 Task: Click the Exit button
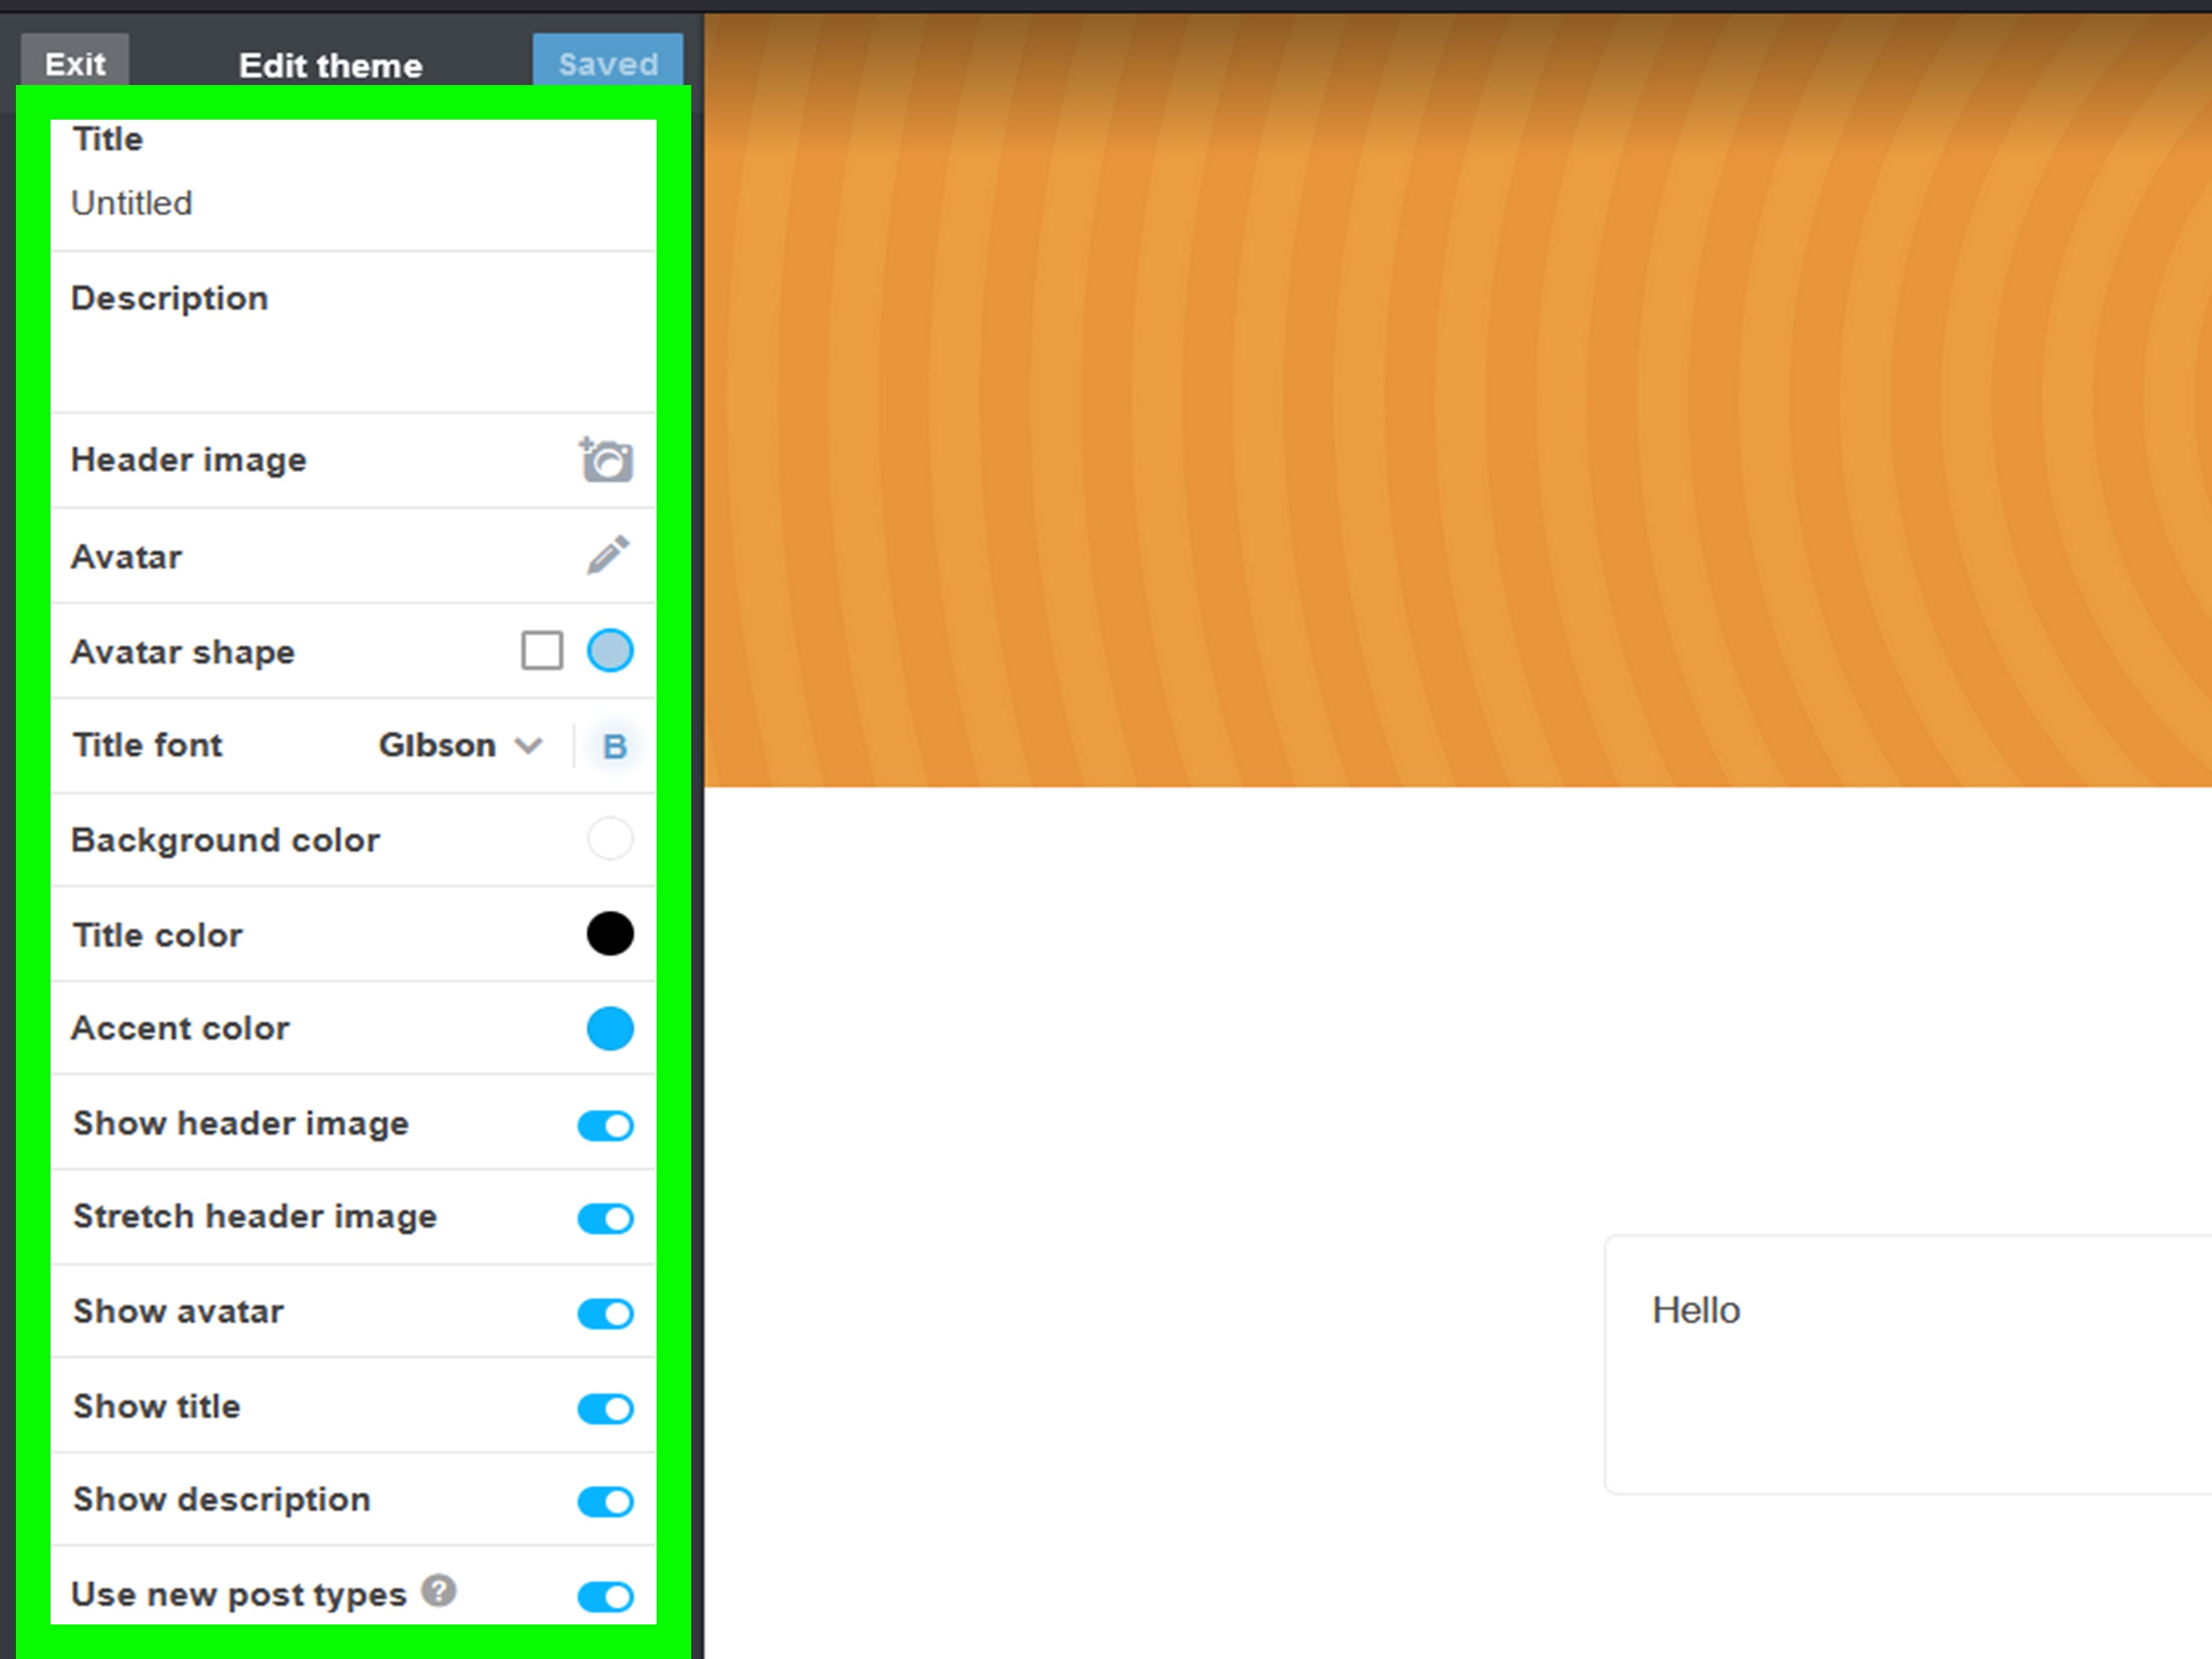(75, 62)
